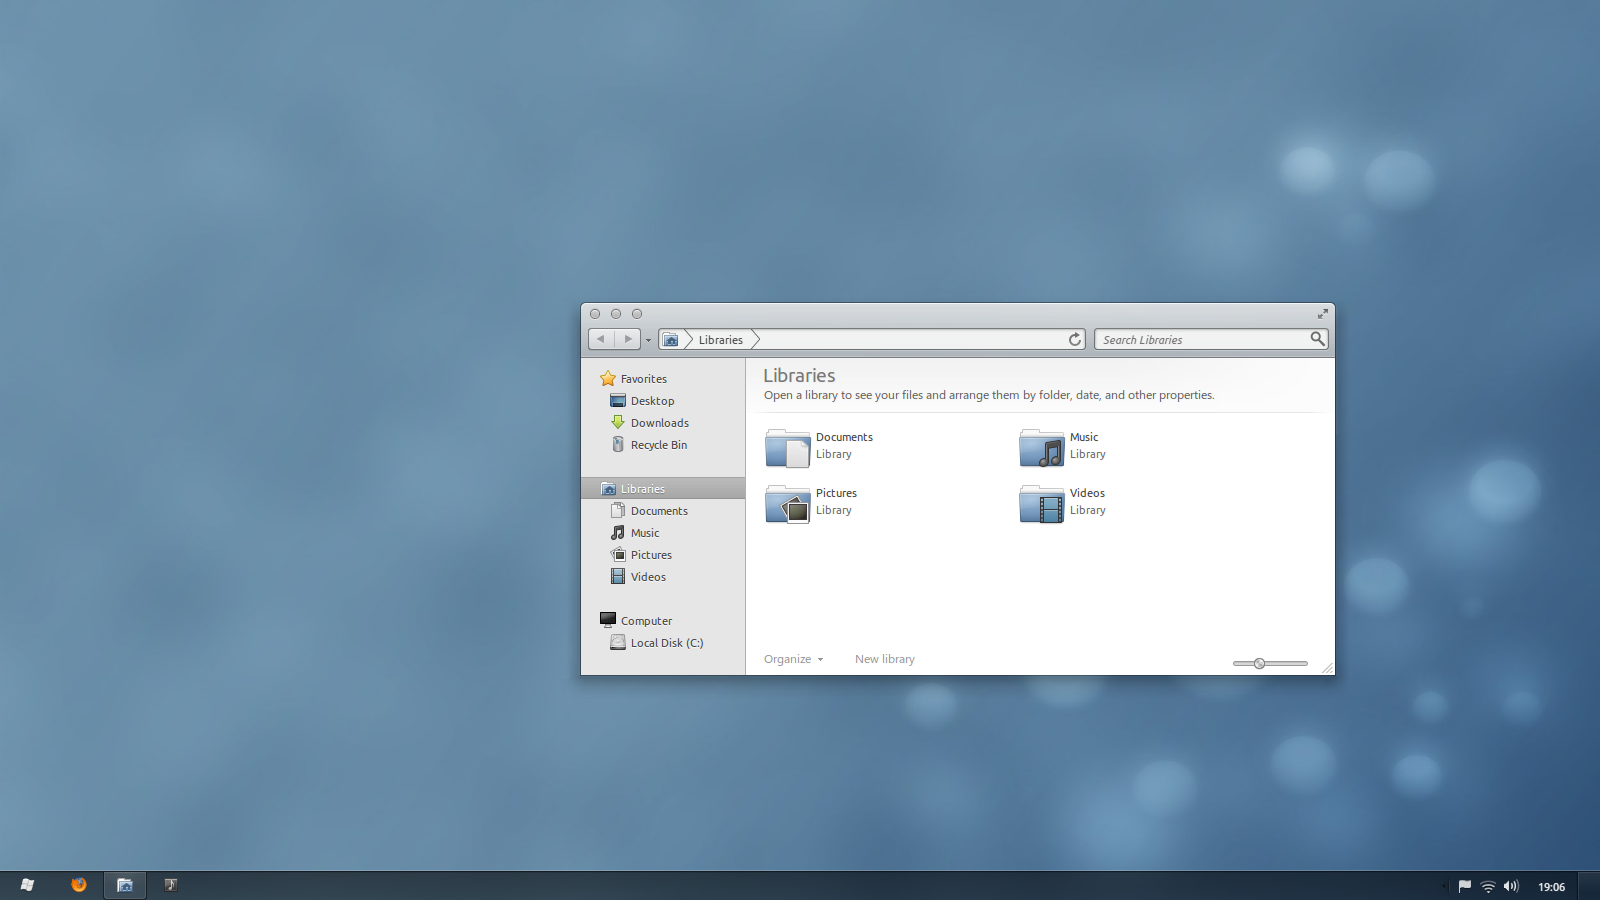Adjust the icon size zoom slider
This screenshot has width=1600, height=900.
point(1260,663)
